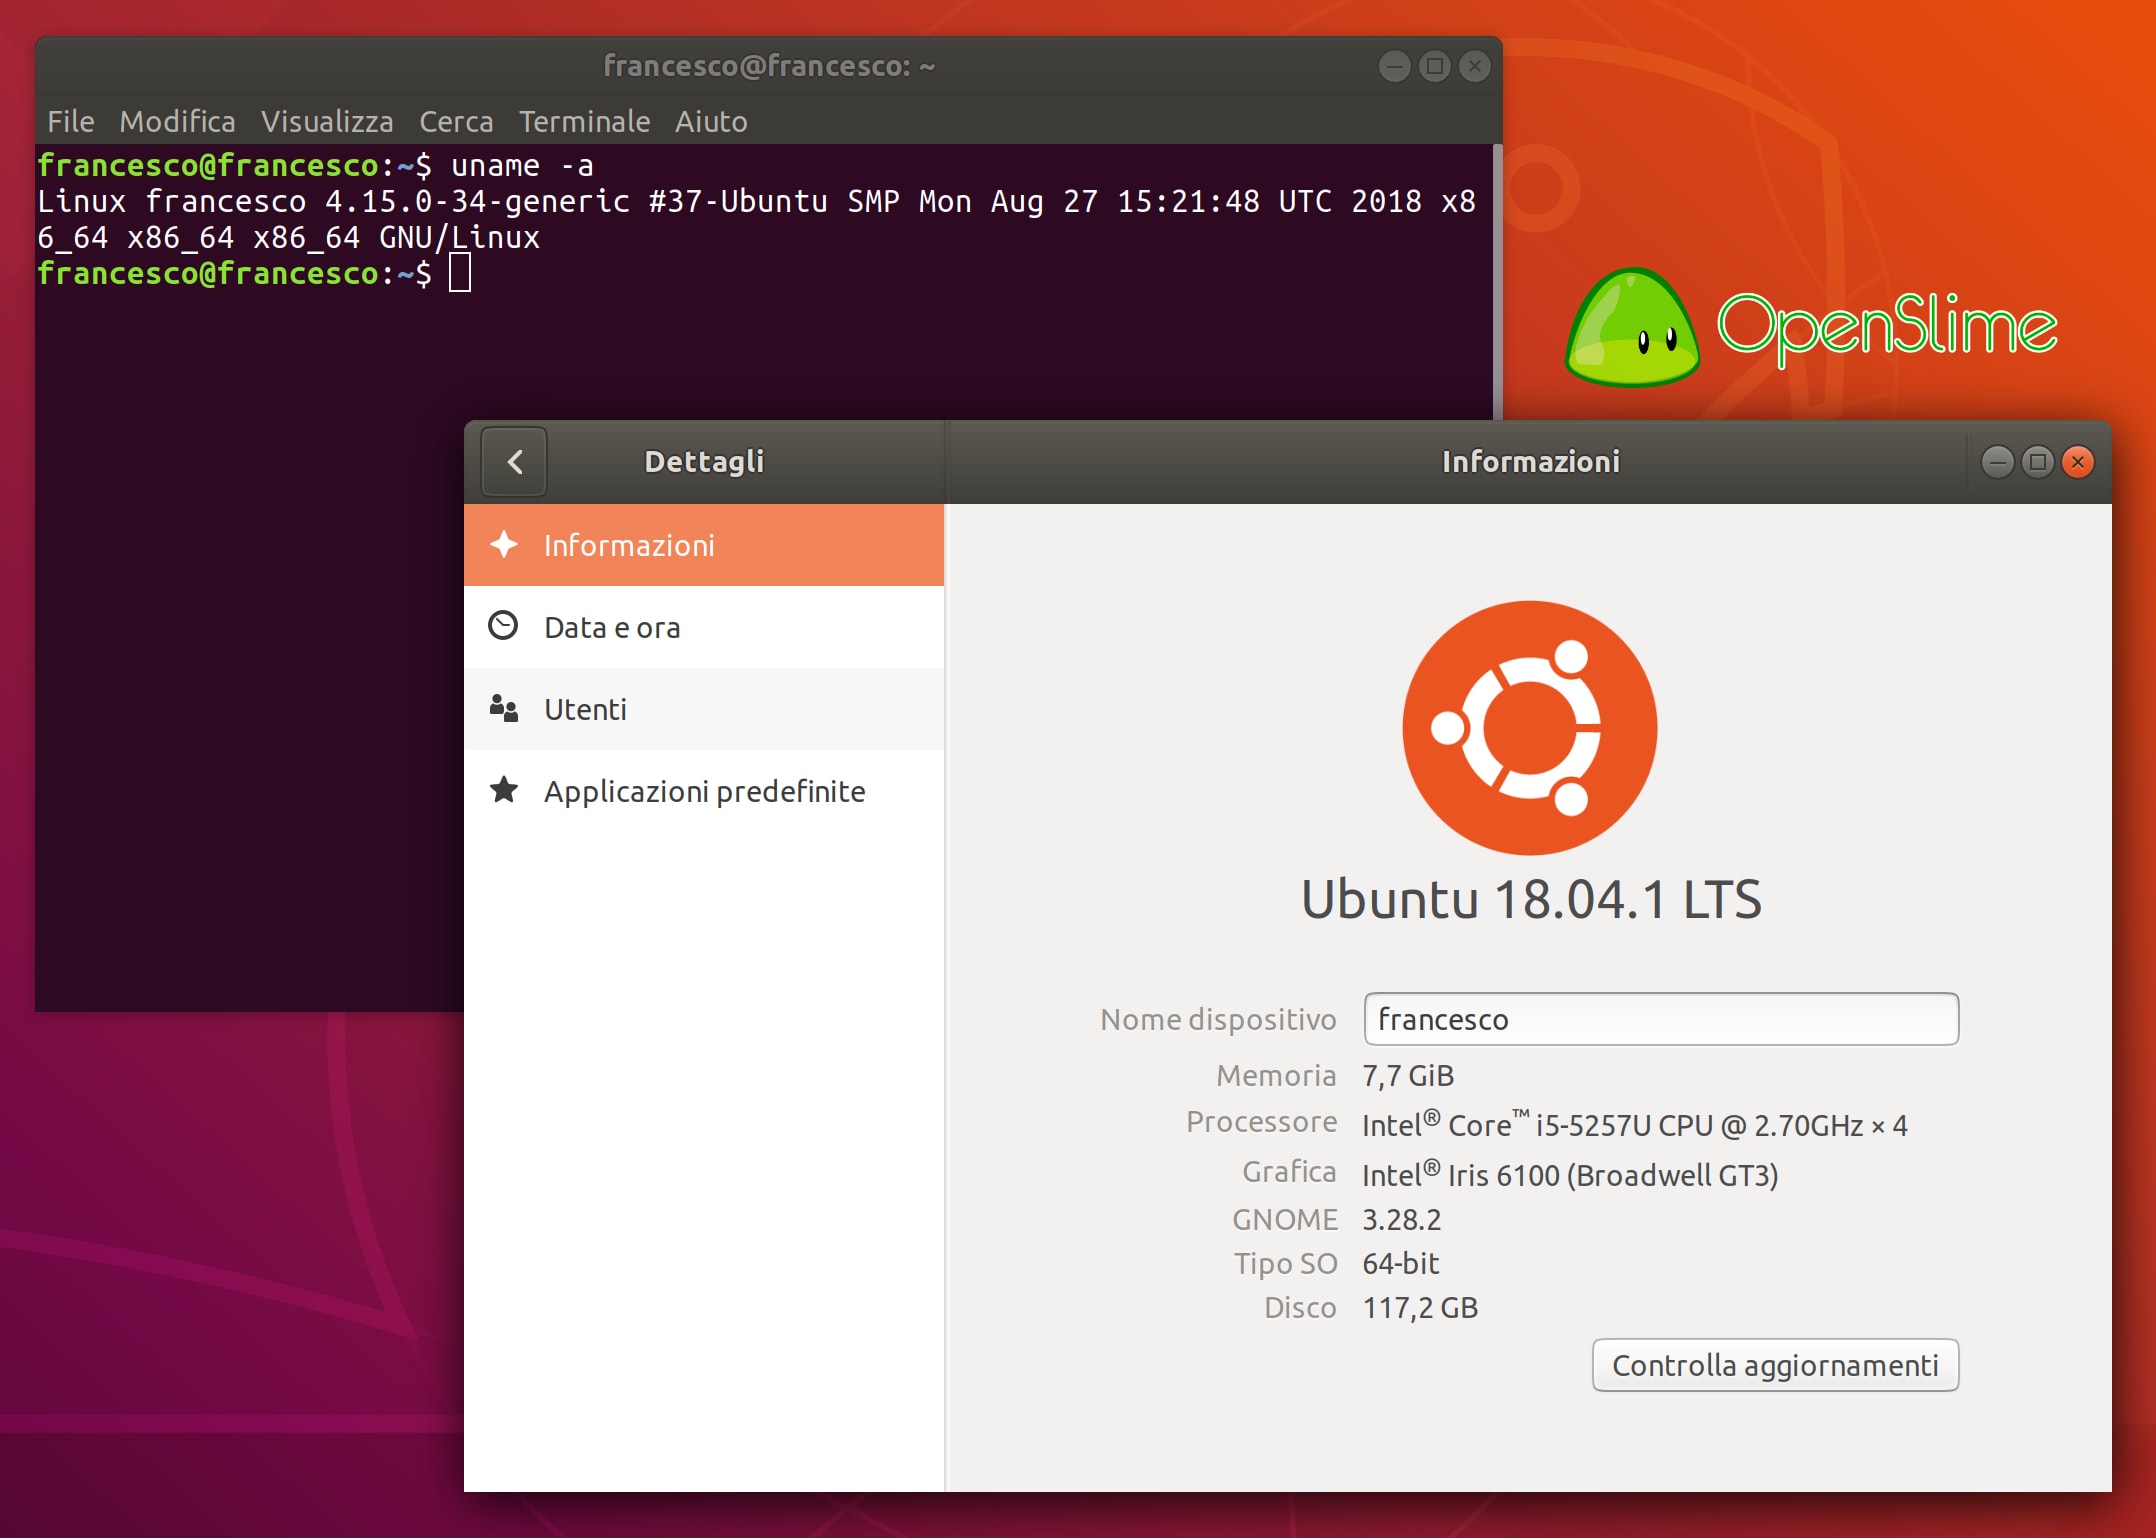Maximize the terminal window
This screenshot has height=1538, width=2156.
pyautogui.click(x=1434, y=67)
